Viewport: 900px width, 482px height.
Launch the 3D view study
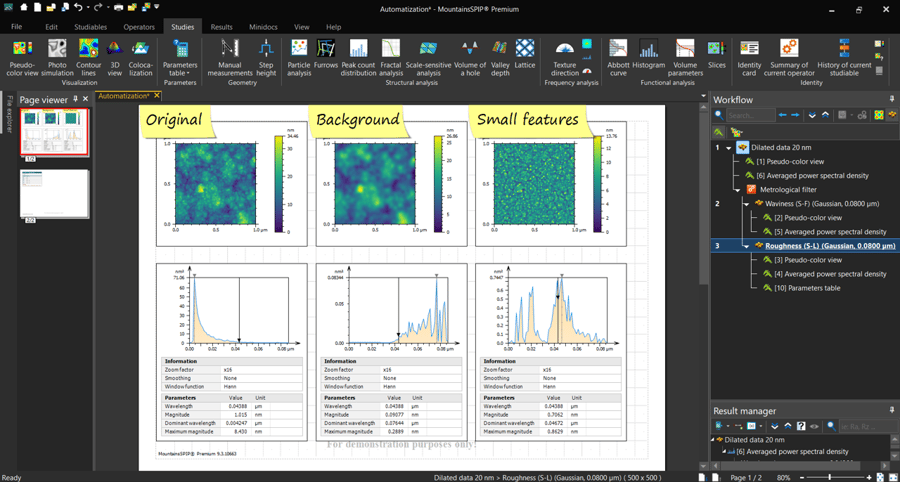click(114, 57)
